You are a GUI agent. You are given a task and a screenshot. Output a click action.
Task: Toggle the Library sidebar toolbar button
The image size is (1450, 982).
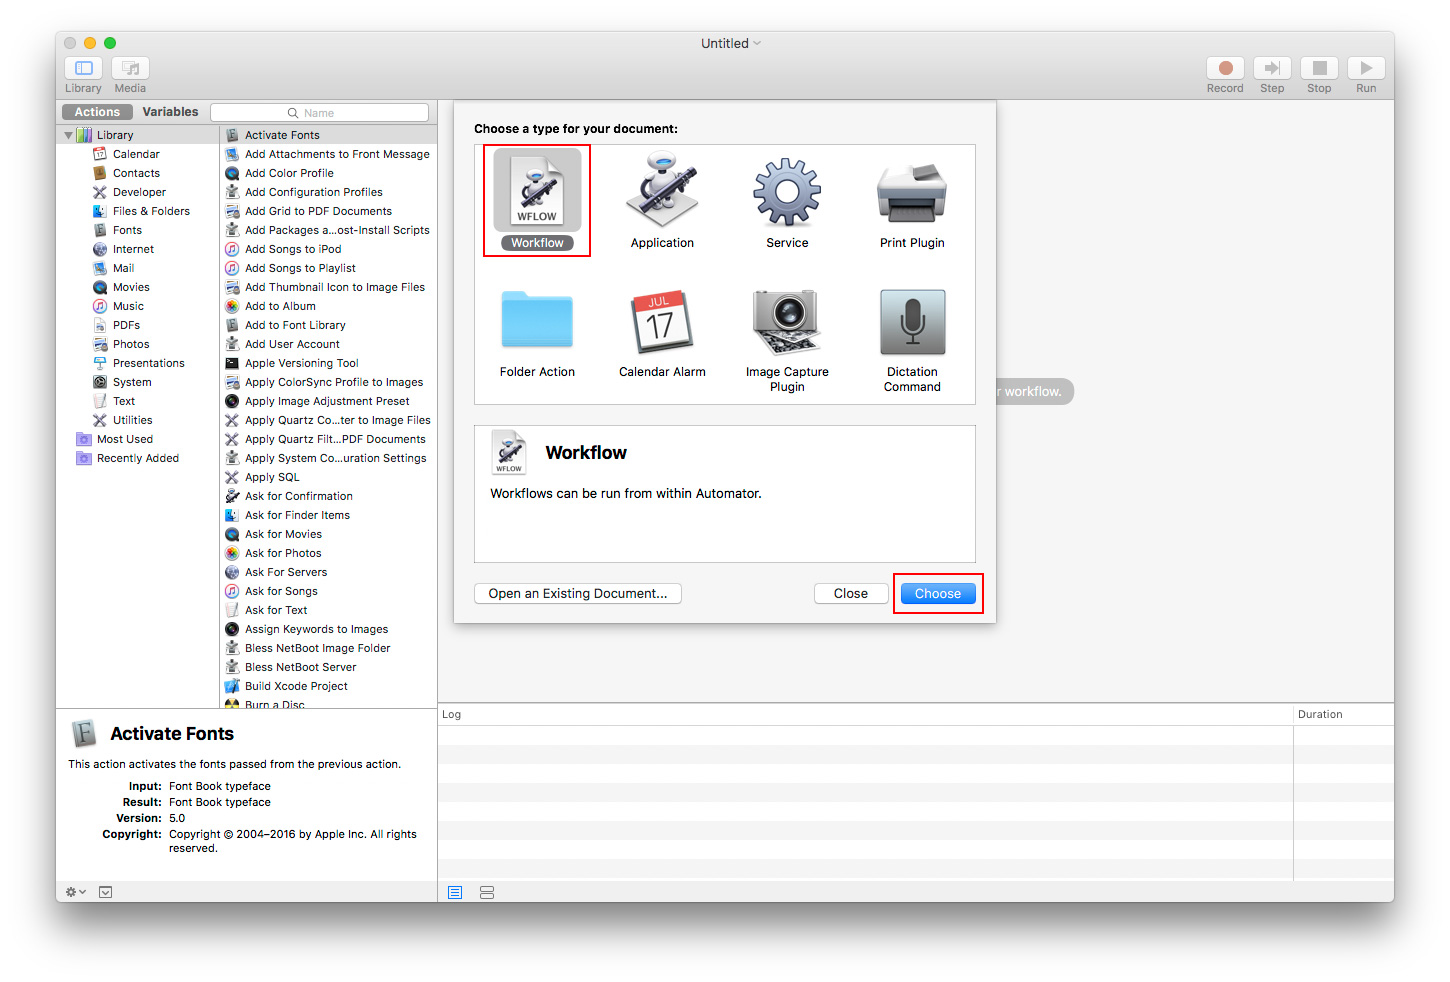tap(84, 68)
